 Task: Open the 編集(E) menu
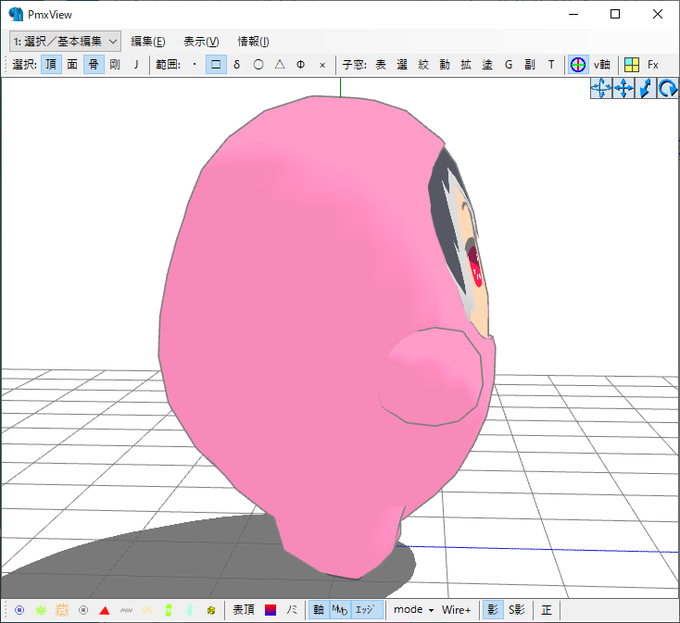point(148,42)
